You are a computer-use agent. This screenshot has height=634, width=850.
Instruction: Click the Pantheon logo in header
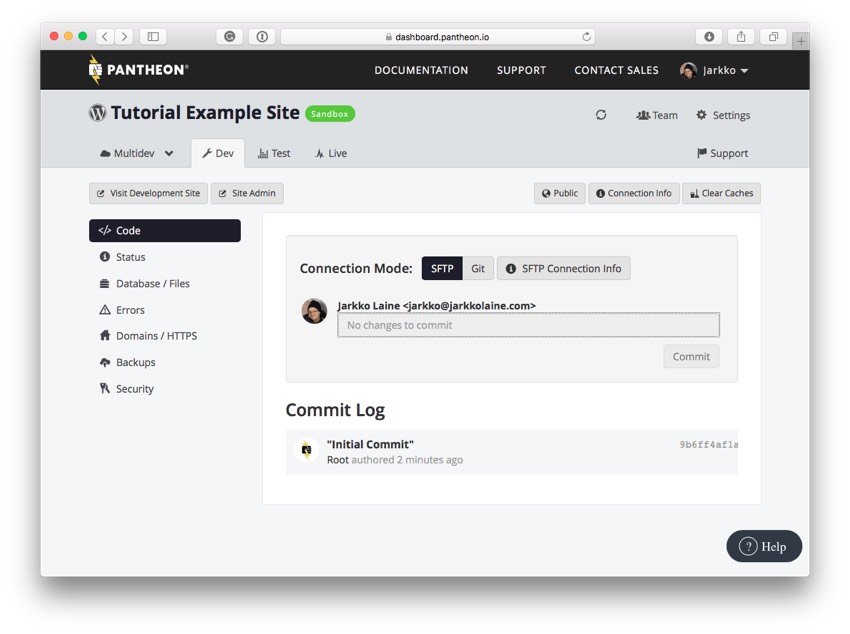[x=138, y=70]
